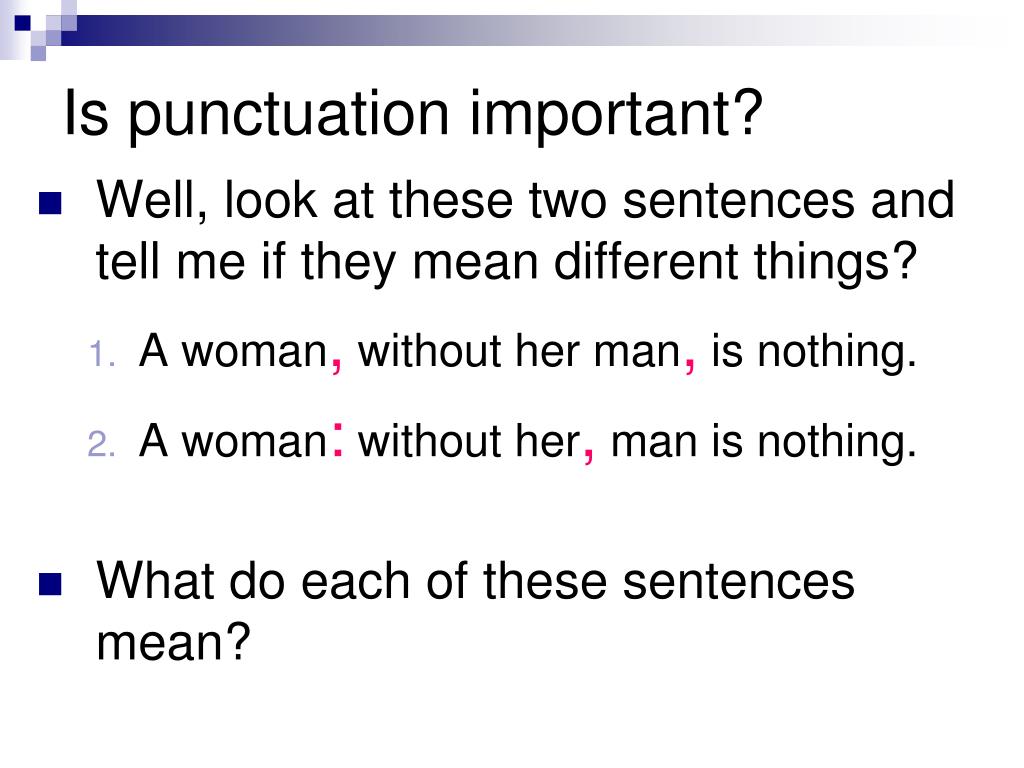Click the first blue square bullet
This screenshot has height=768, width=1024.
coord(50,203)
